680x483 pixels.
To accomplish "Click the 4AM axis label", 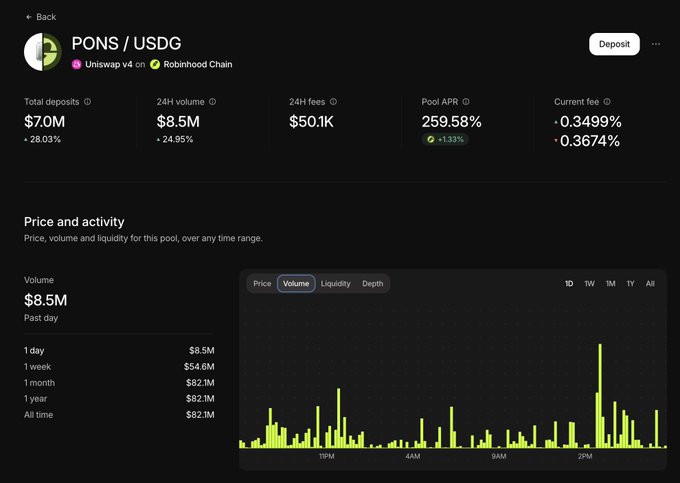I will (413, 456).
